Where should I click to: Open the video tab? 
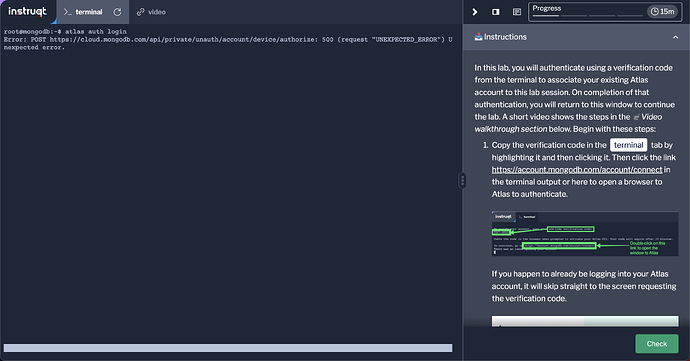click(x=151, y=12)
